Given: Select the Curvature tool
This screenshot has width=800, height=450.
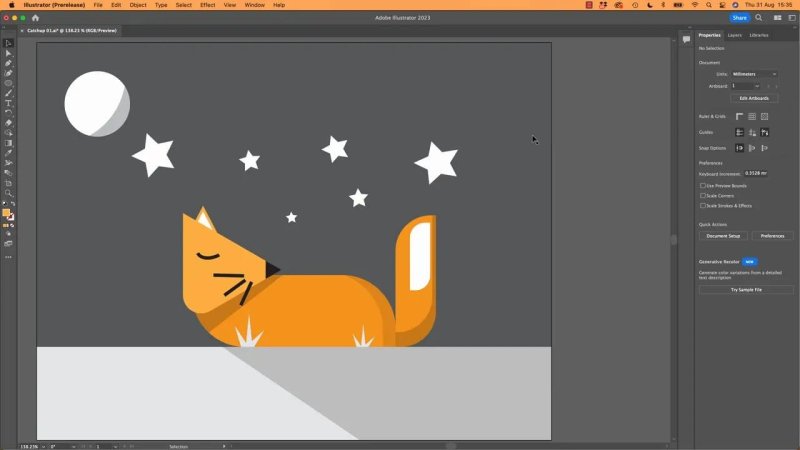Looking at the screenshot, I should 8,73.
